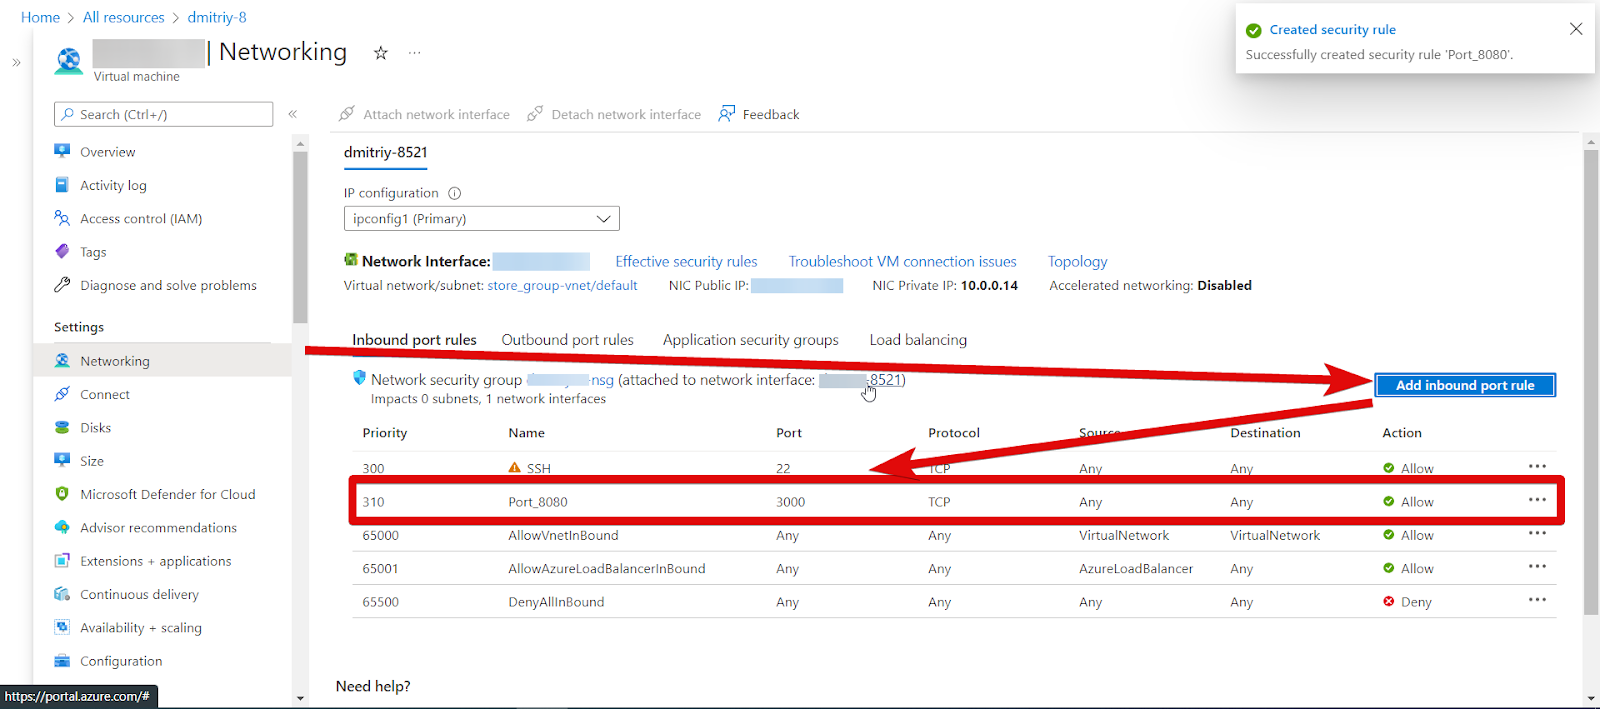Open Diagnose and solve problems
Screen dimensions: 1600x709
168,286
